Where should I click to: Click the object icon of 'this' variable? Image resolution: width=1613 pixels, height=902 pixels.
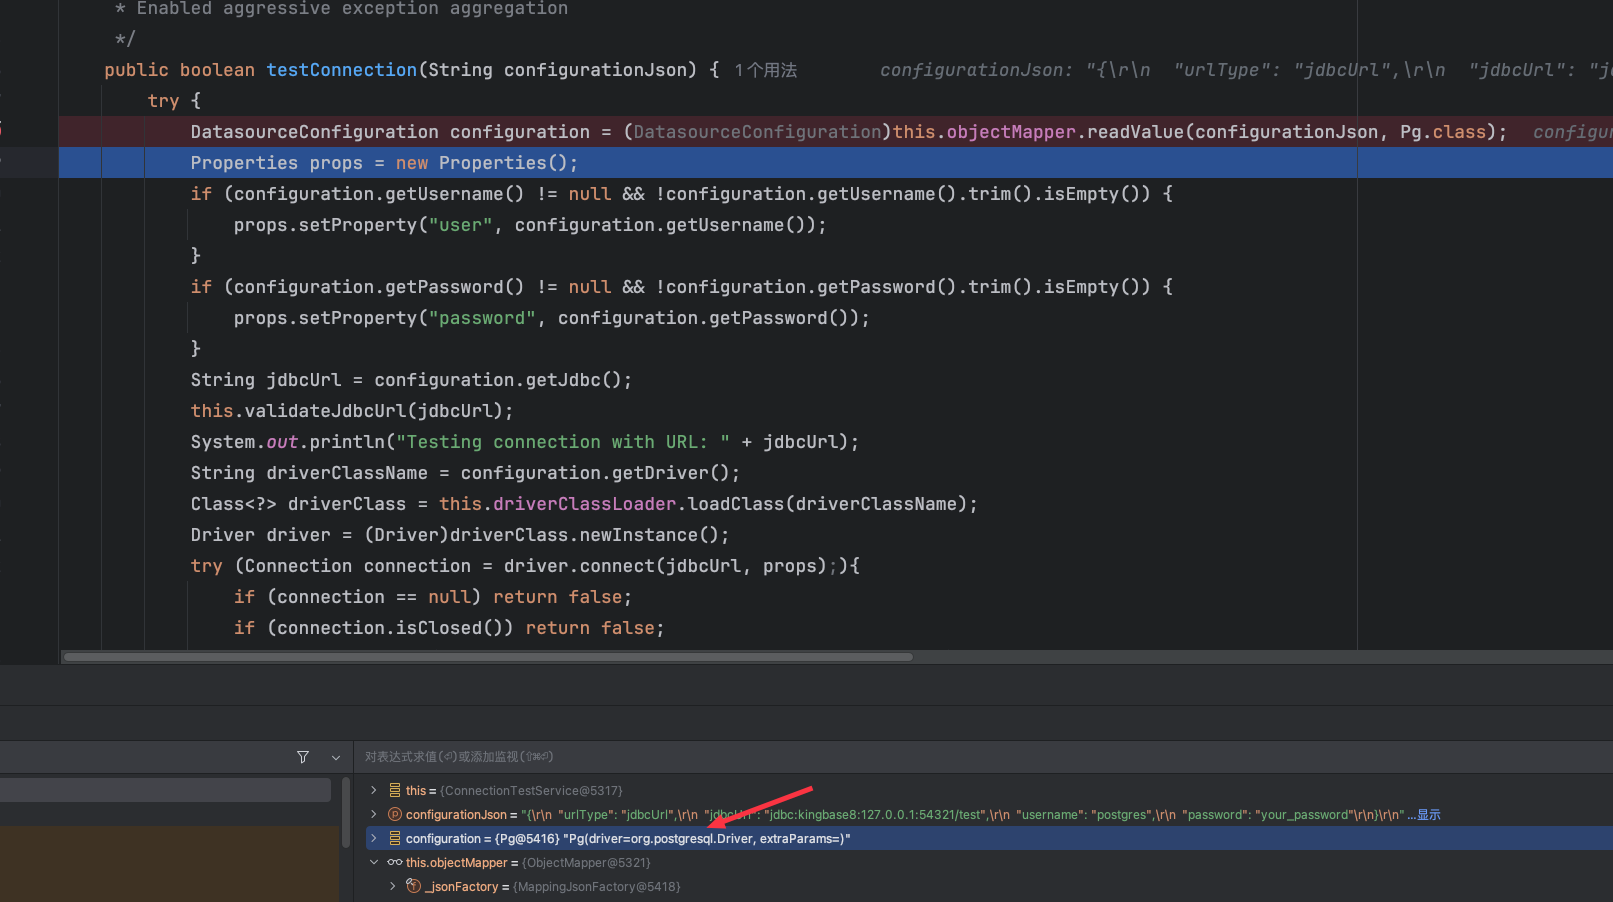[x=395, y=790]
